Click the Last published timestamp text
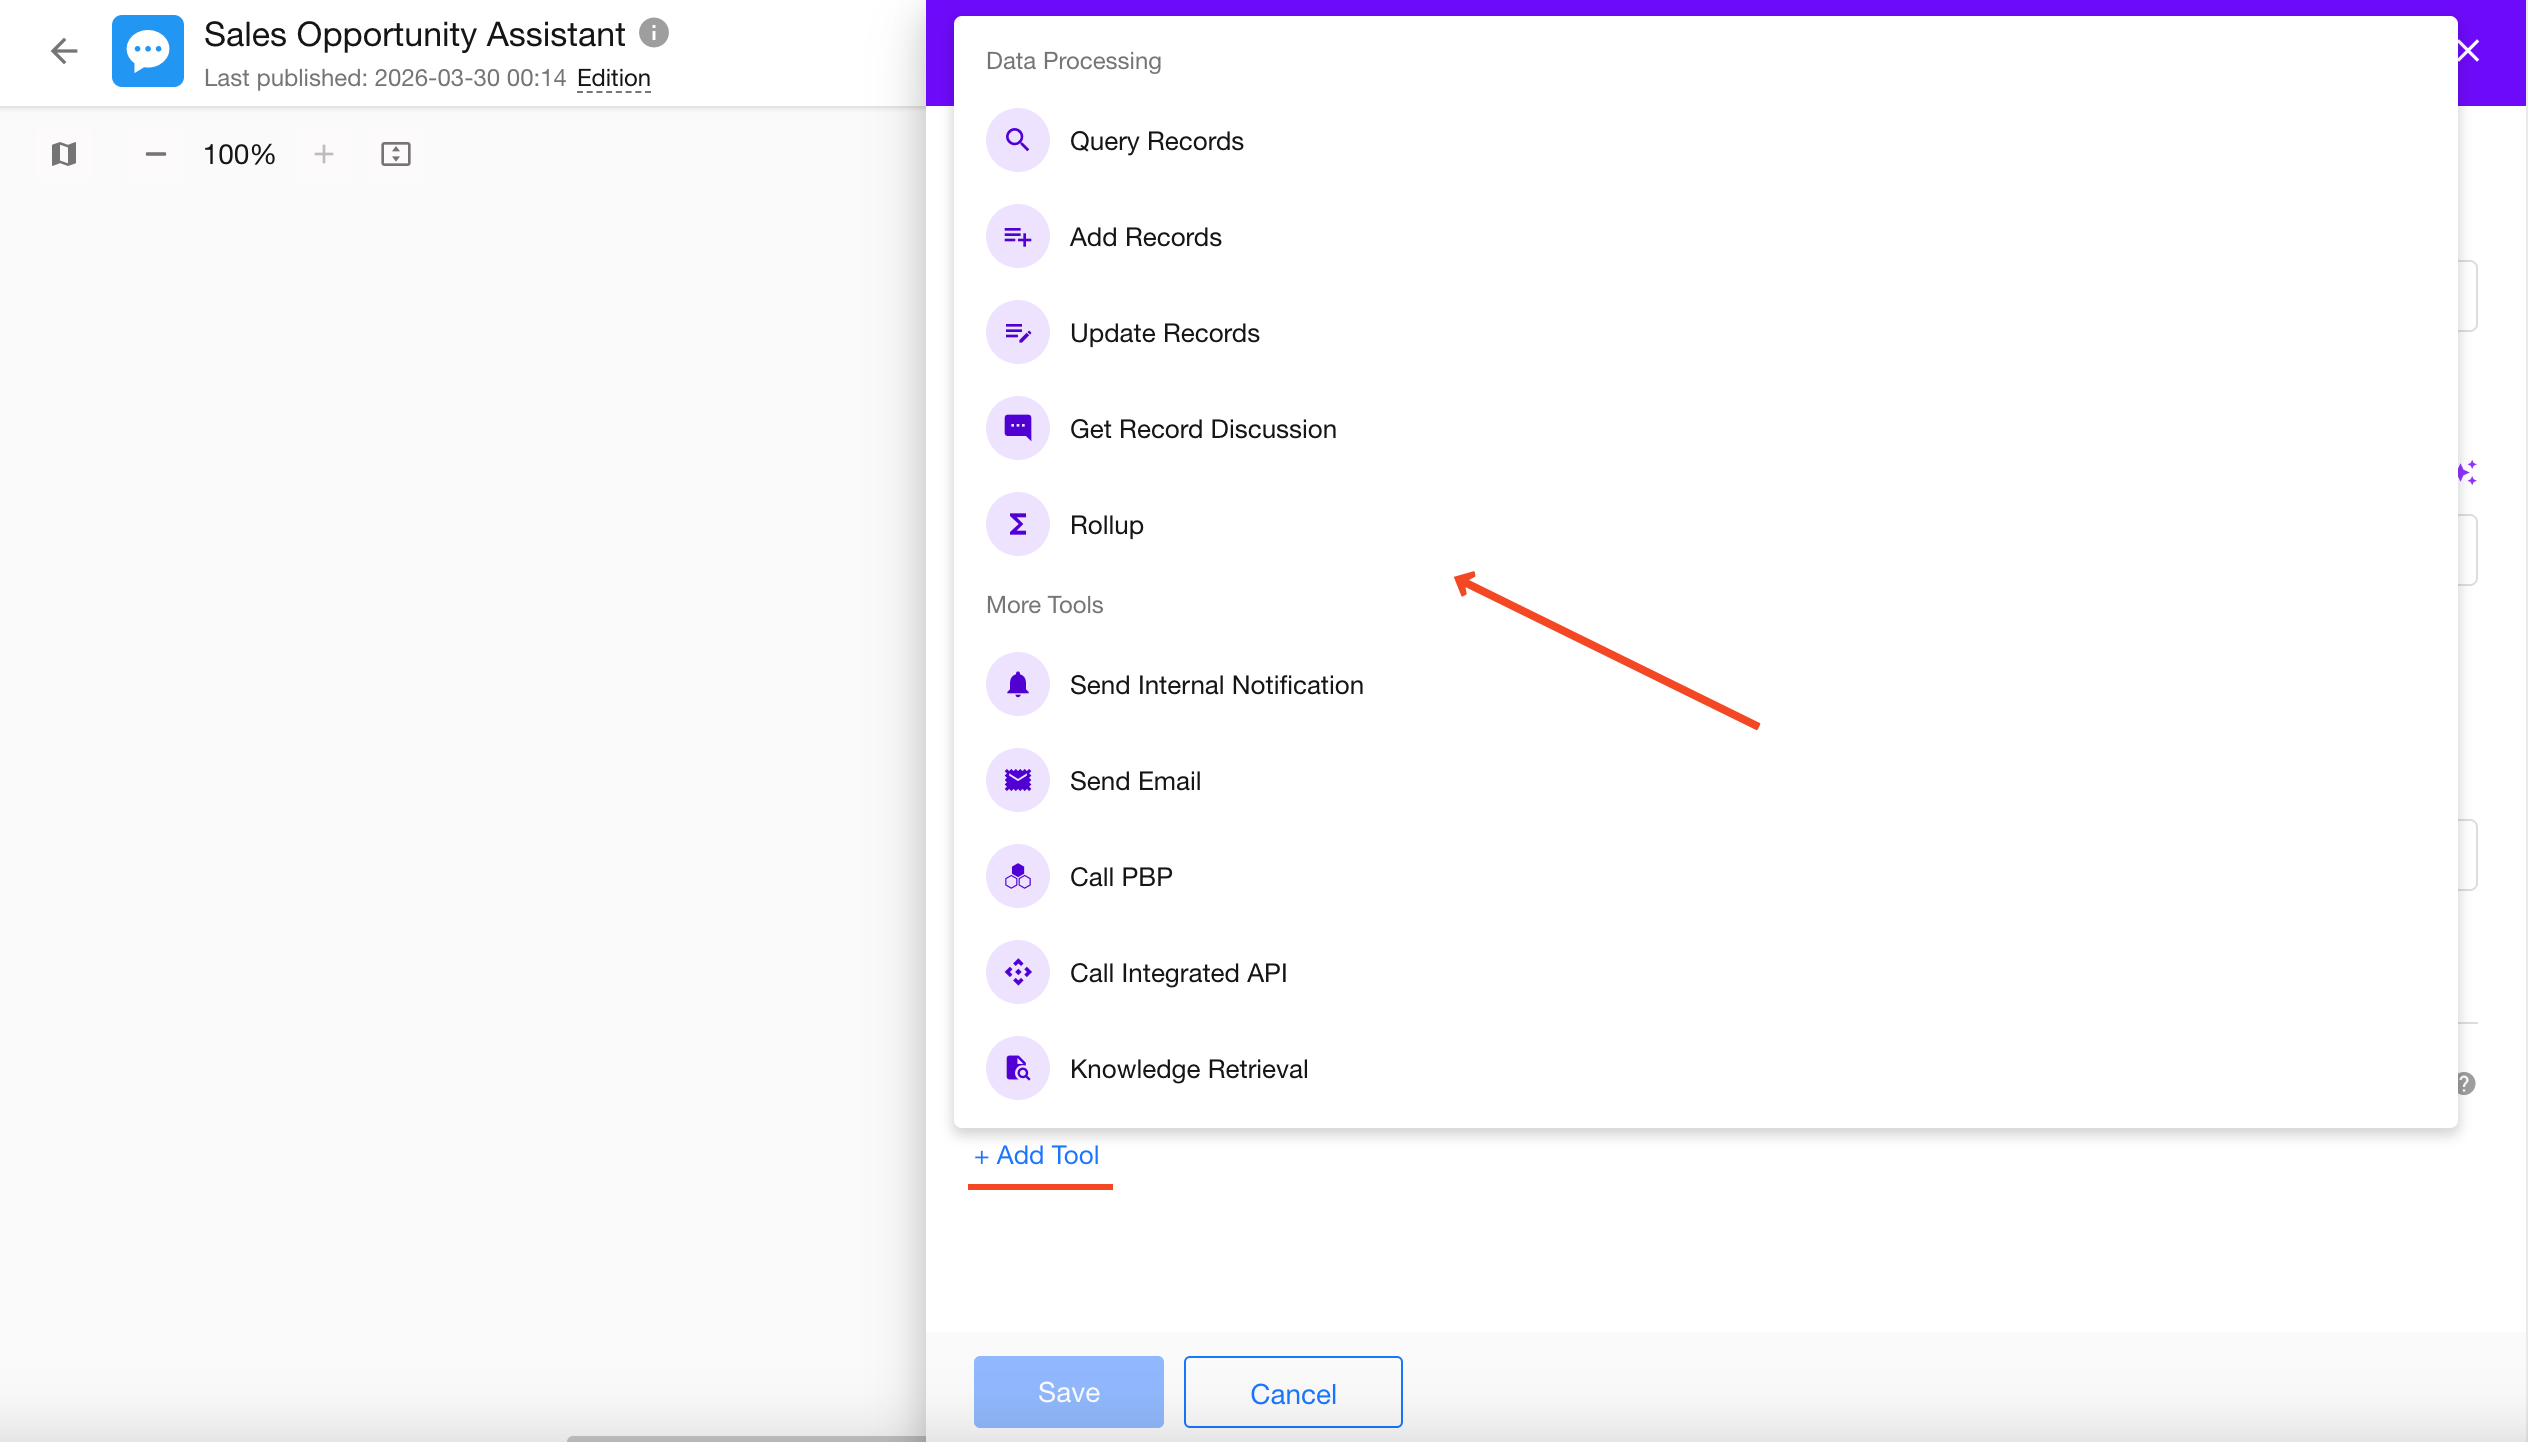2528x1442 pixels. click(385, 78)
